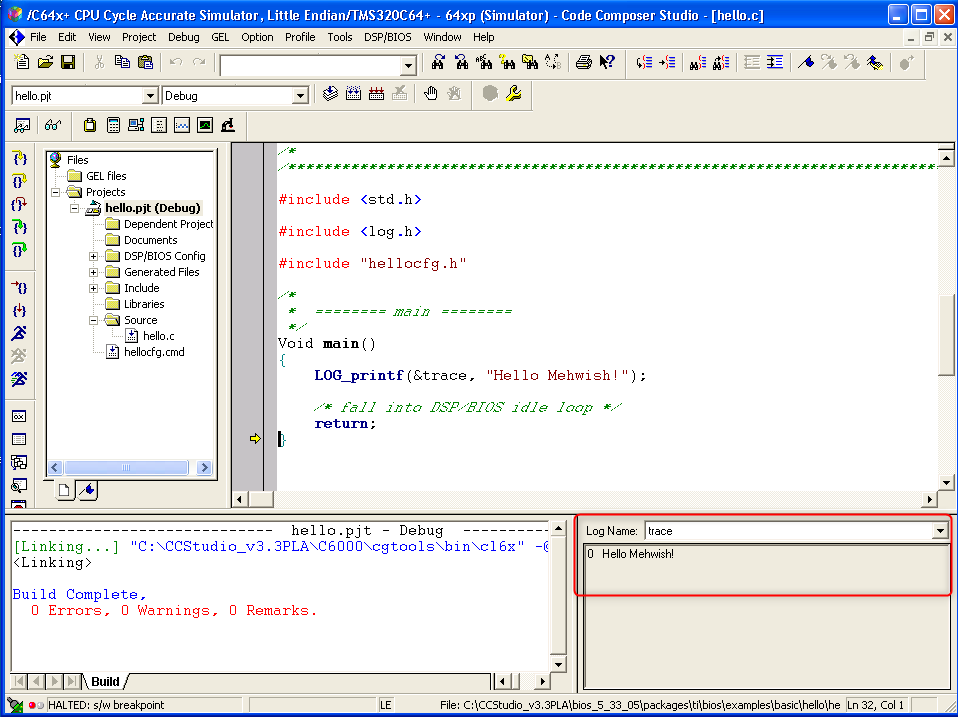Select the GEL files folder
The image size is (958, 717).
point(106,177)
